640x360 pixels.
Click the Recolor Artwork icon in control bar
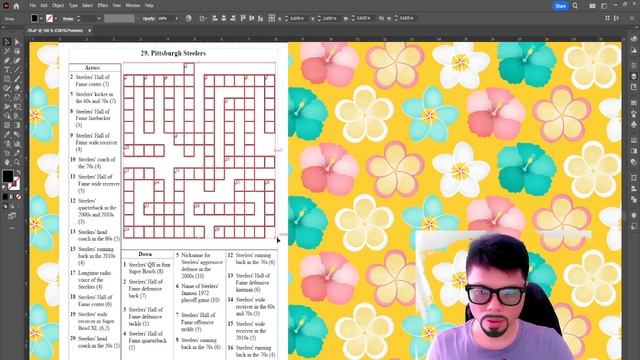tap(189, 18)
